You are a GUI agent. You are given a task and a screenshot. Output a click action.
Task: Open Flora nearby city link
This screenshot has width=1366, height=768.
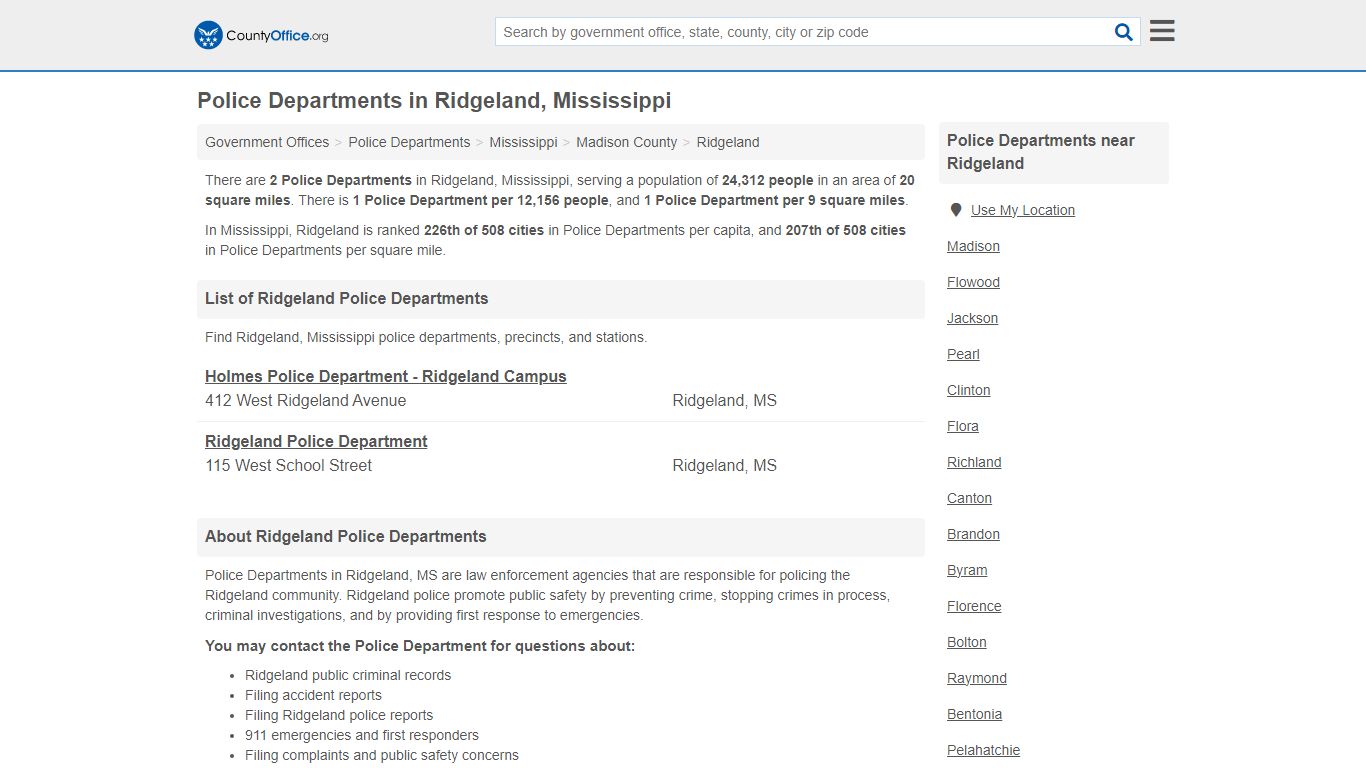click(963, 426)
